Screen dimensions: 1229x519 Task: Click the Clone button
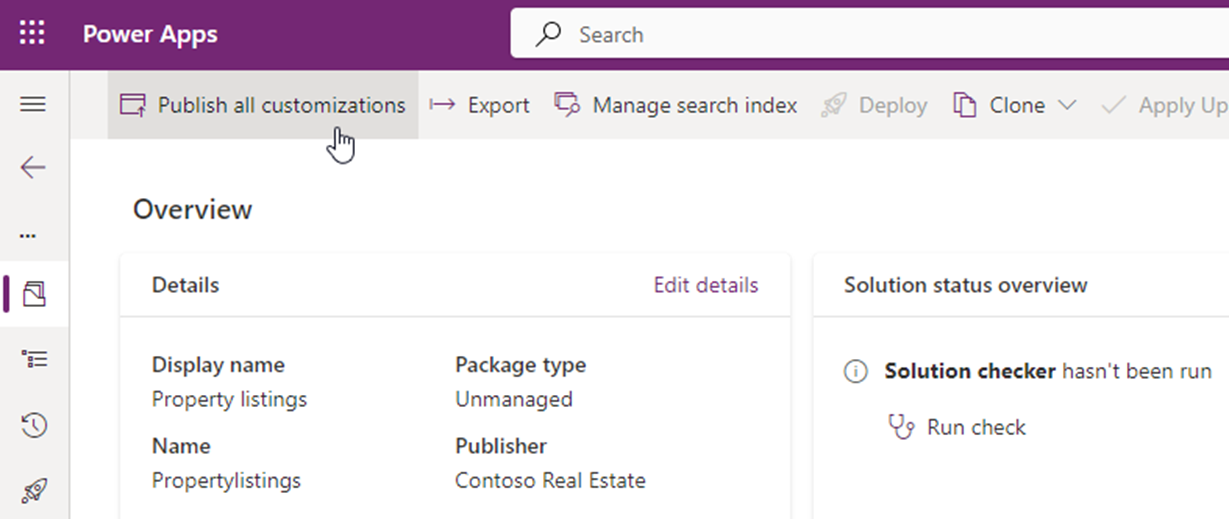1000,105
